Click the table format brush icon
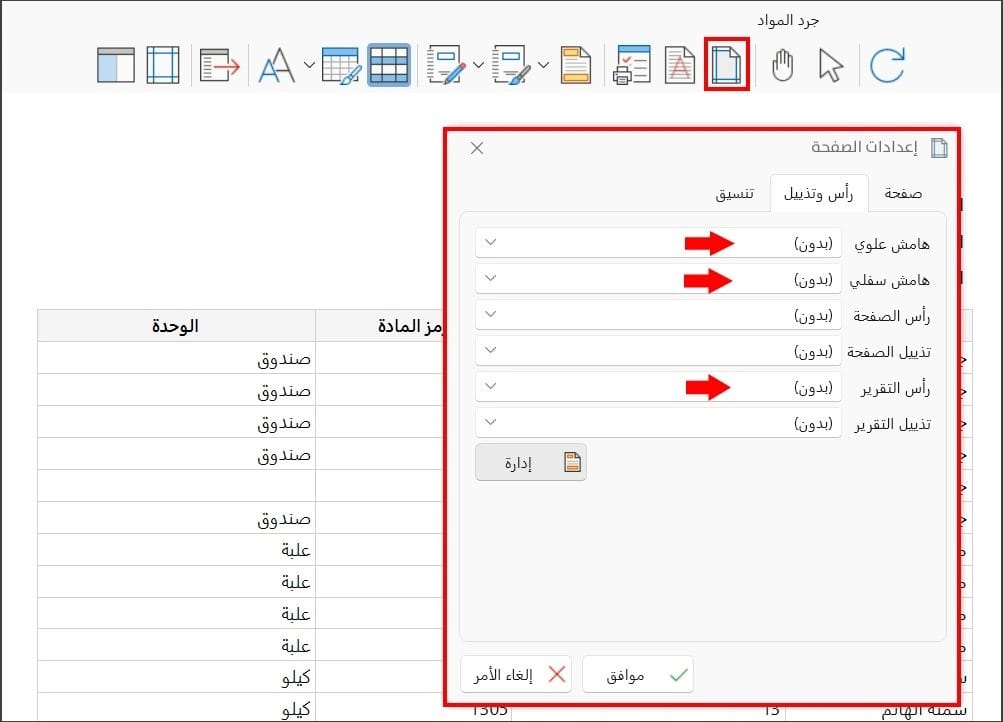The width and height of the screenshot is (1003, 722). [341, 65]
